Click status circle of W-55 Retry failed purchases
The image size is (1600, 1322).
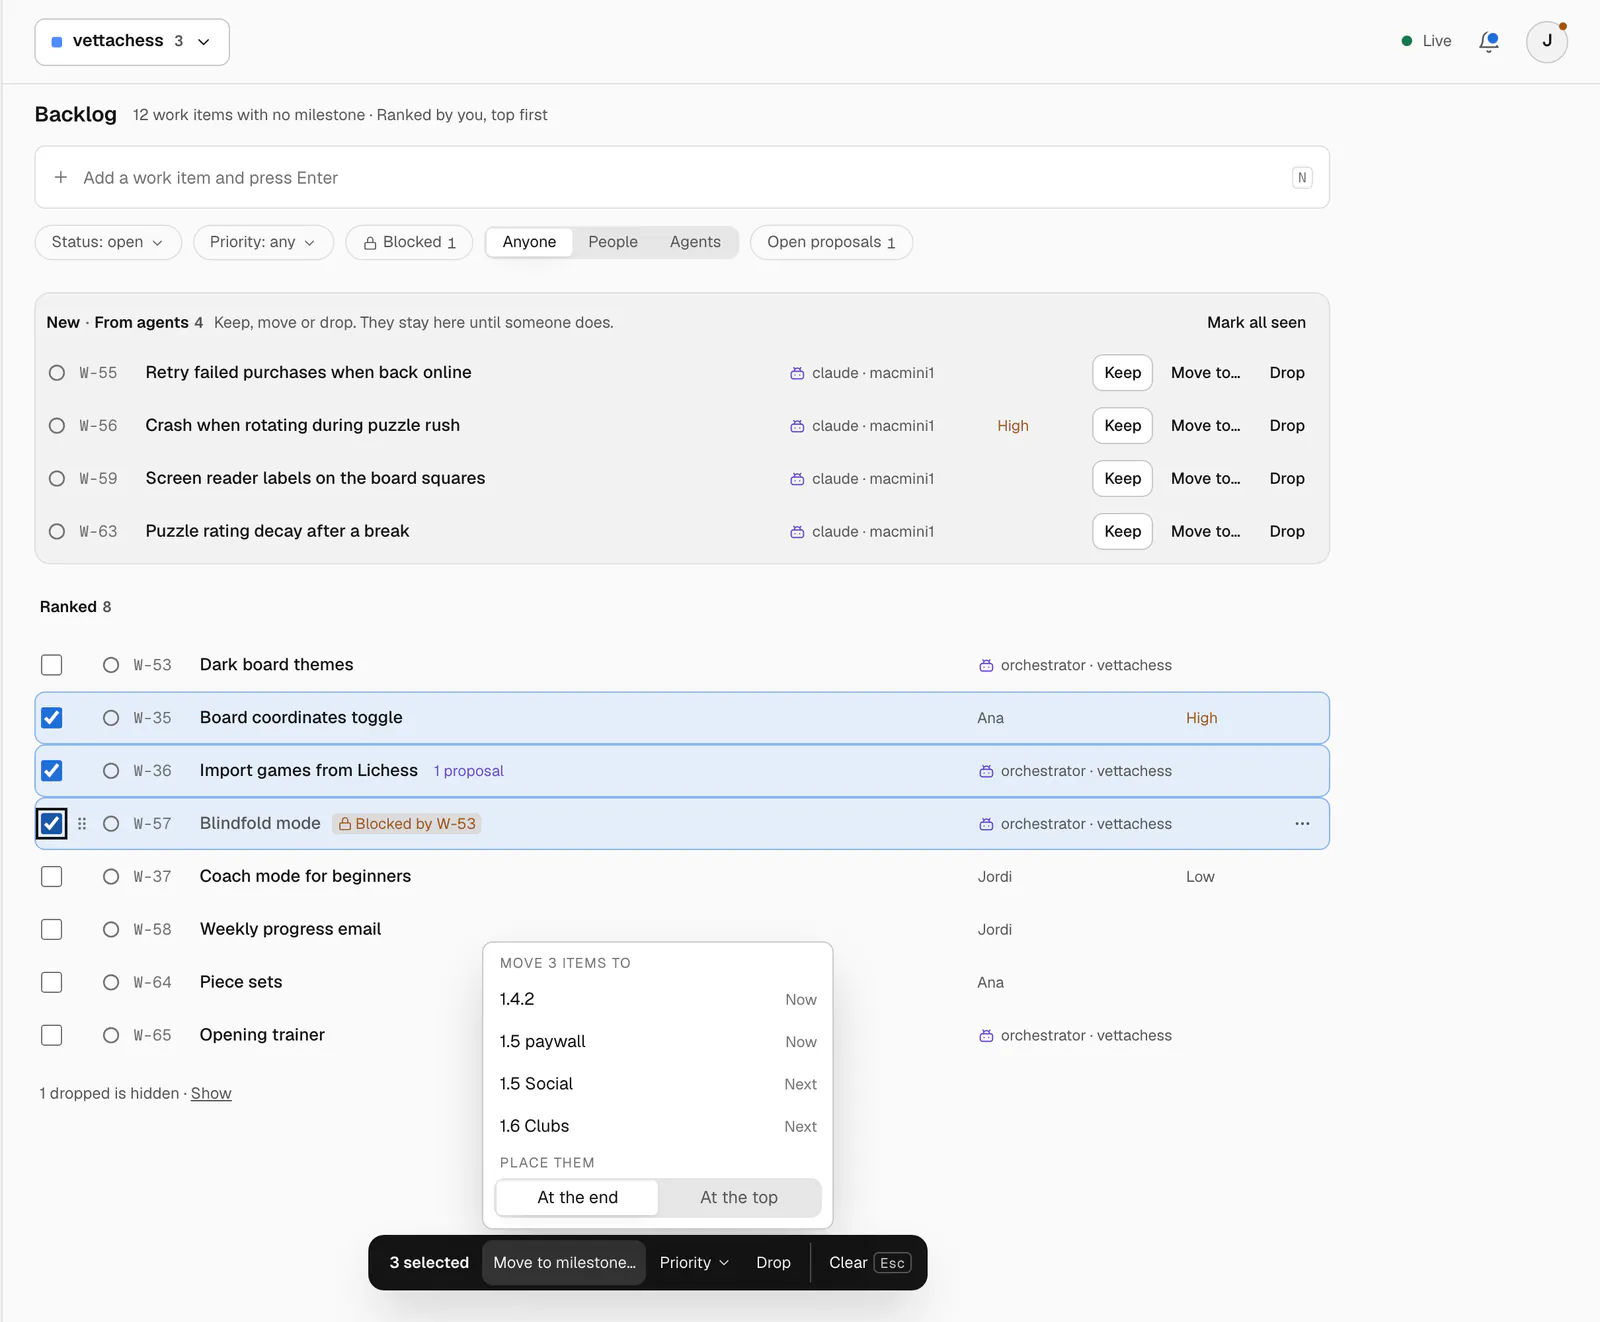[x=57, y=373]
